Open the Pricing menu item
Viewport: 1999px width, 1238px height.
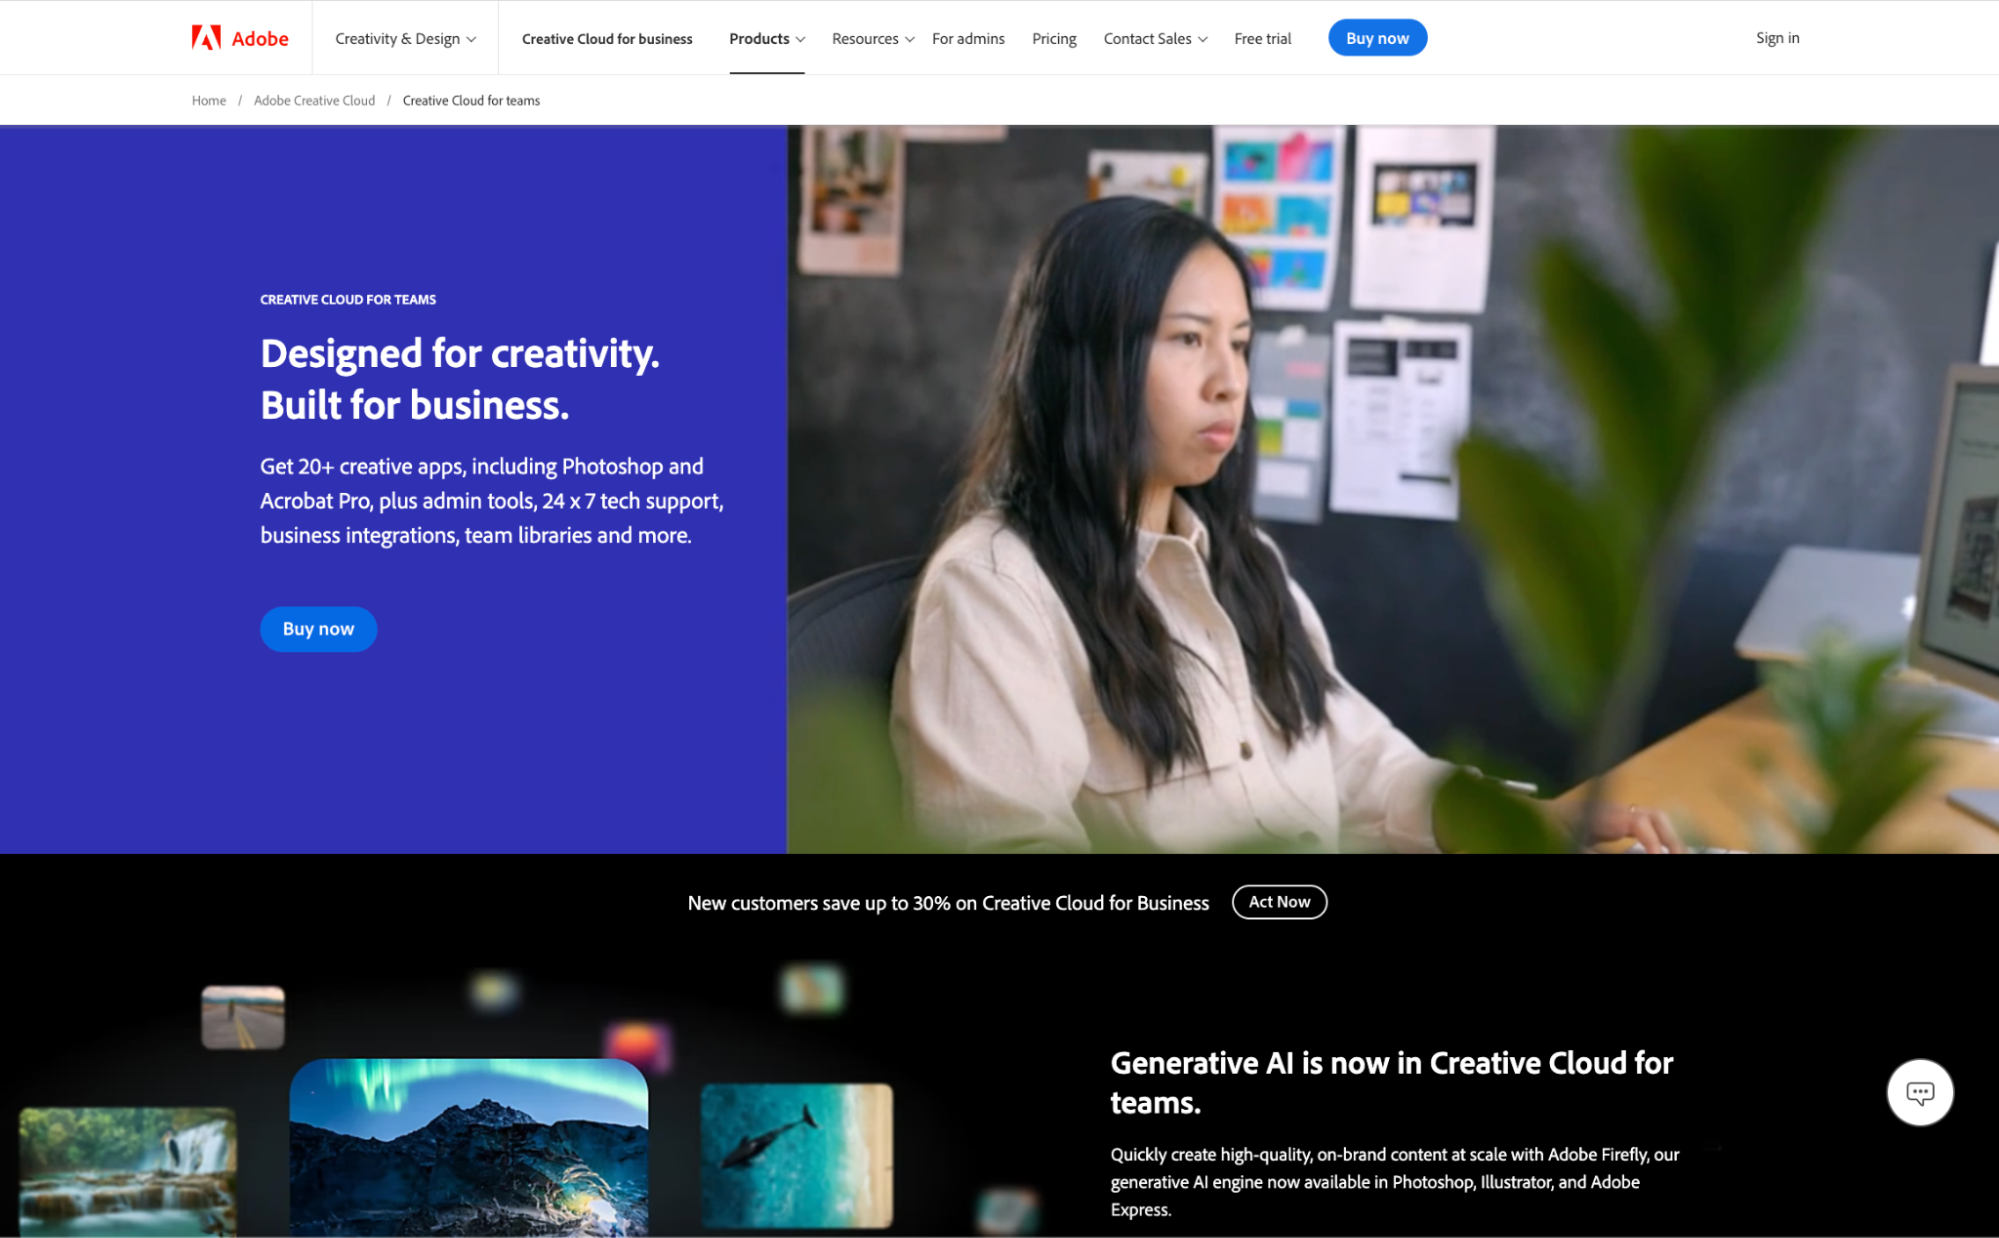pyautogui.click(x=1055, y=39)
